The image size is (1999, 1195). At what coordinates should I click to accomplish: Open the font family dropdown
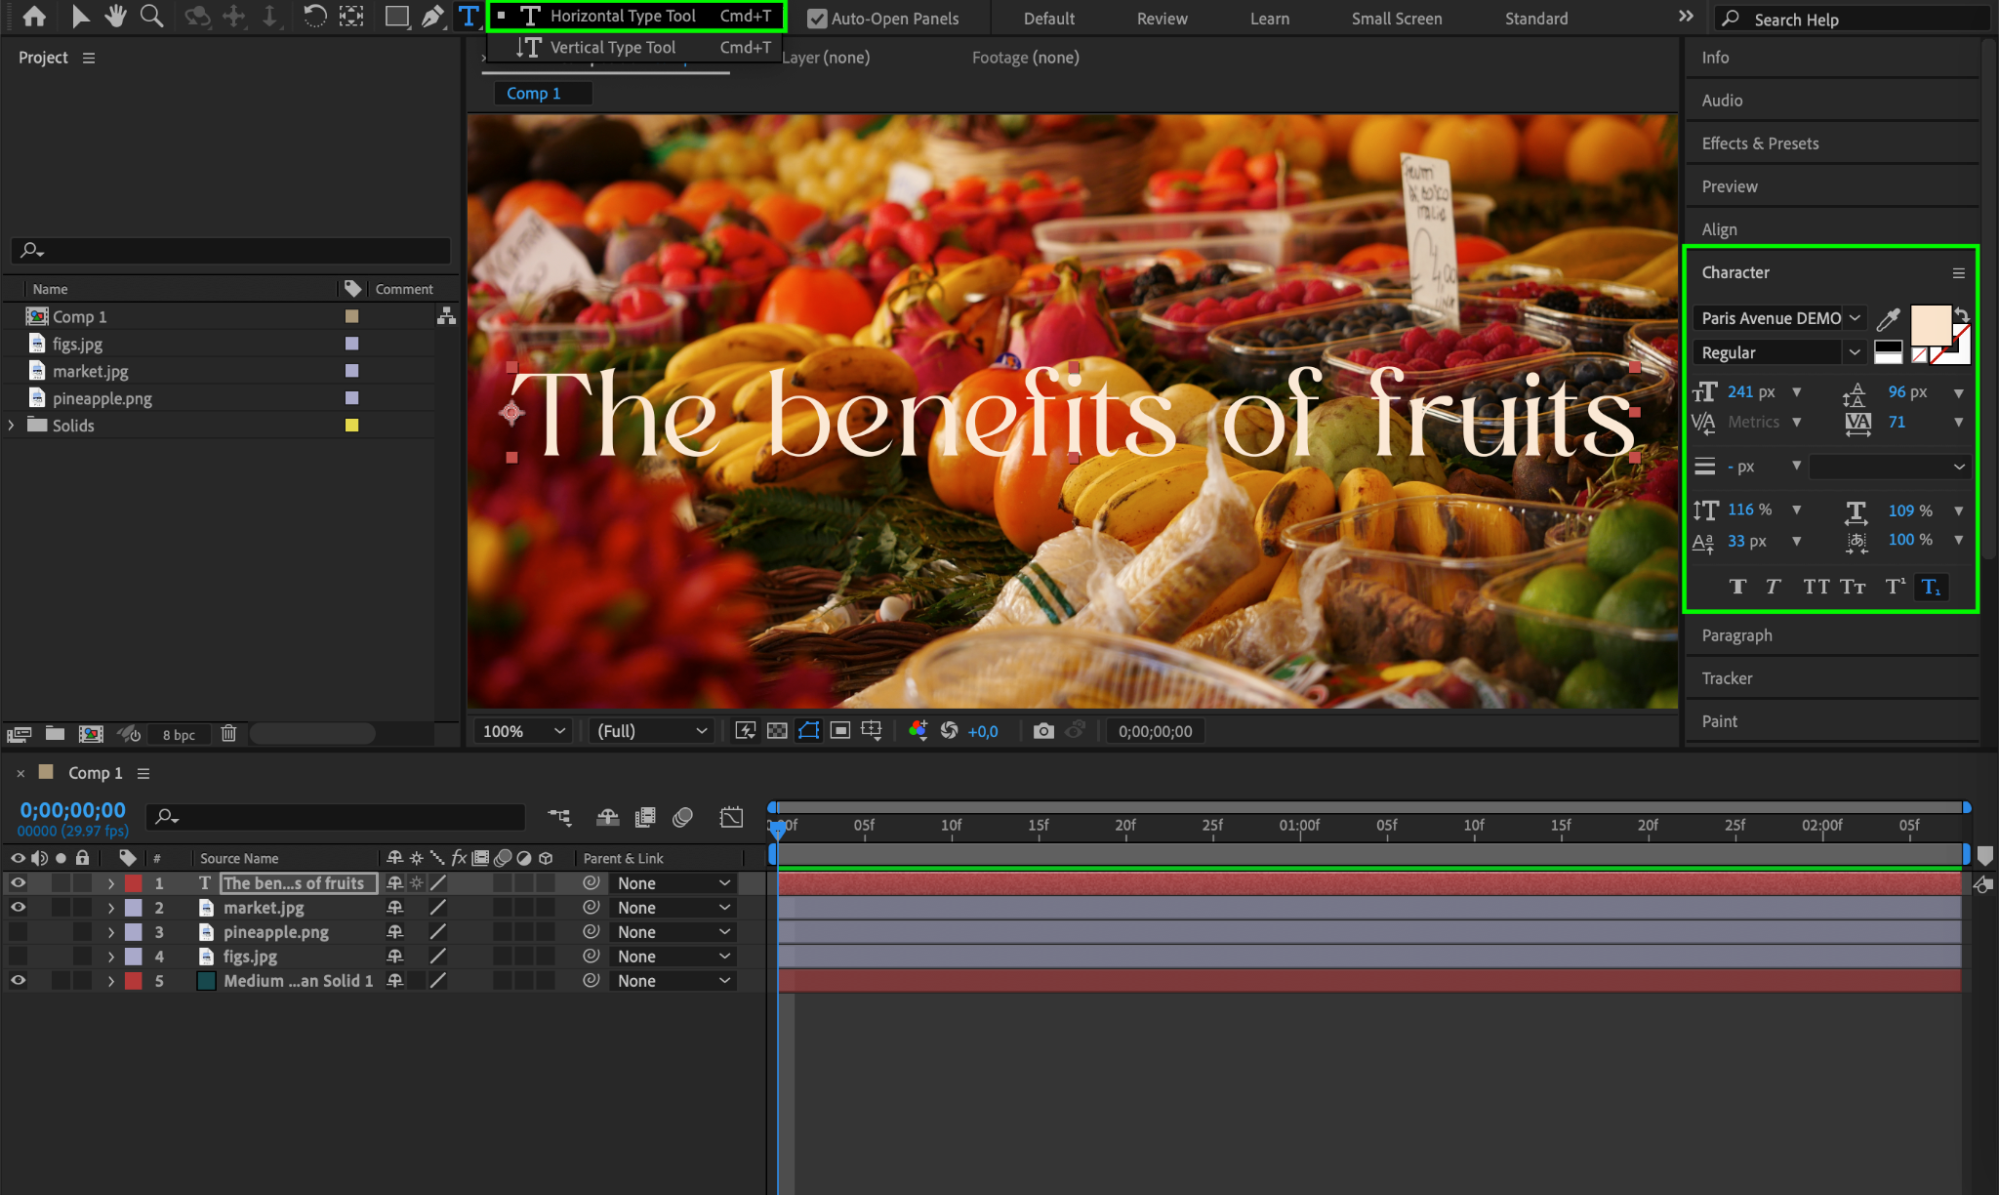1854,318
